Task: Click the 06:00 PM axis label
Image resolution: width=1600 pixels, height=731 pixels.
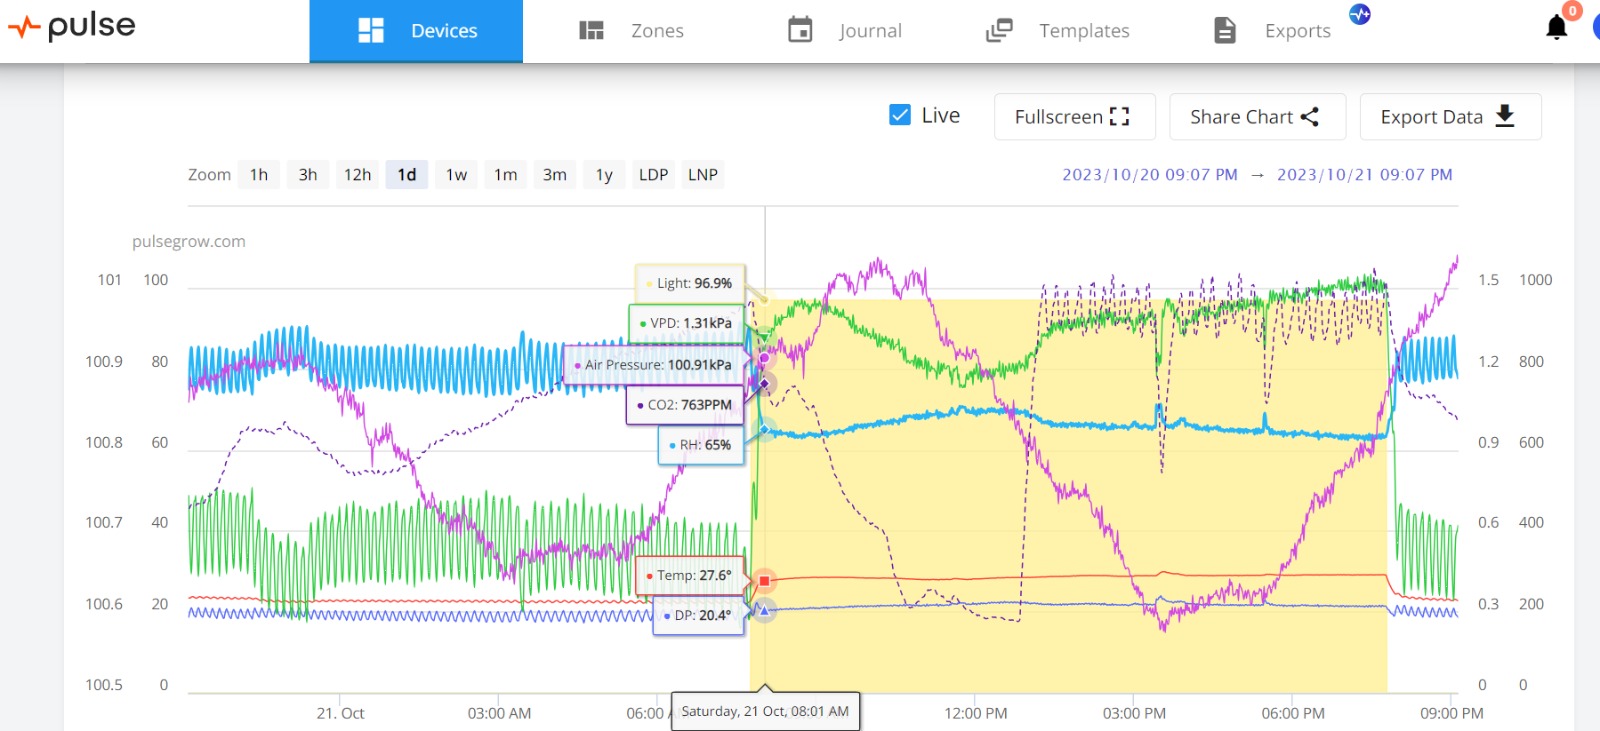Action: click(1293, 714)
